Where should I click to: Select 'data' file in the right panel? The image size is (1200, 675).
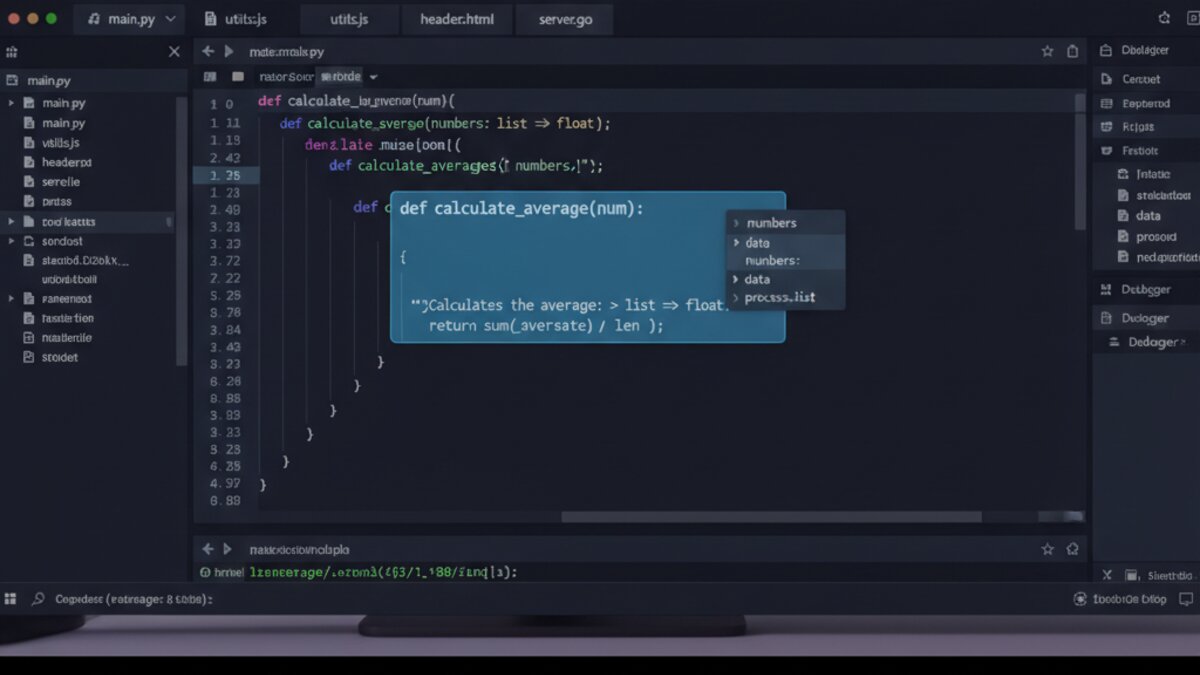1148,215
